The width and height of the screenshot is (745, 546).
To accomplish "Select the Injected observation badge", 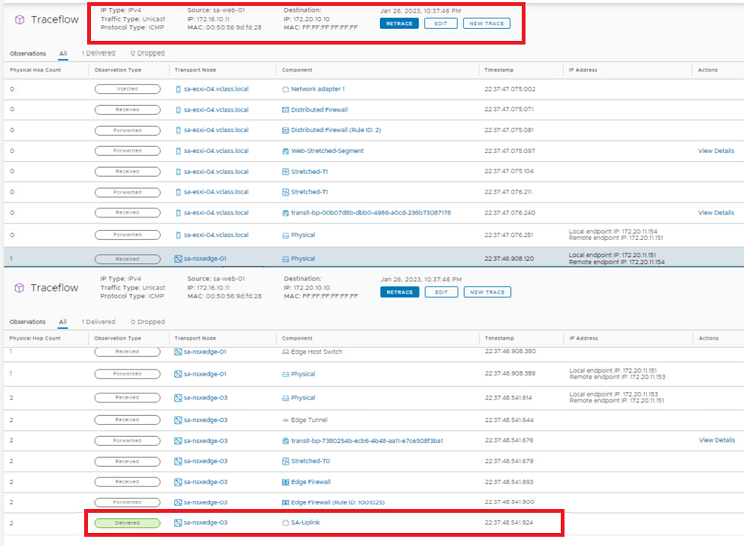I will [x=127, y=89].
